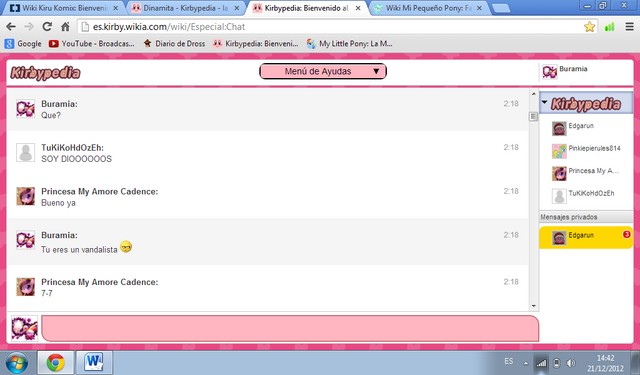This screenshot has width=640, height=375.
Task: Click the 'Bueno ya' message text
Action: [x=58, y=203]
